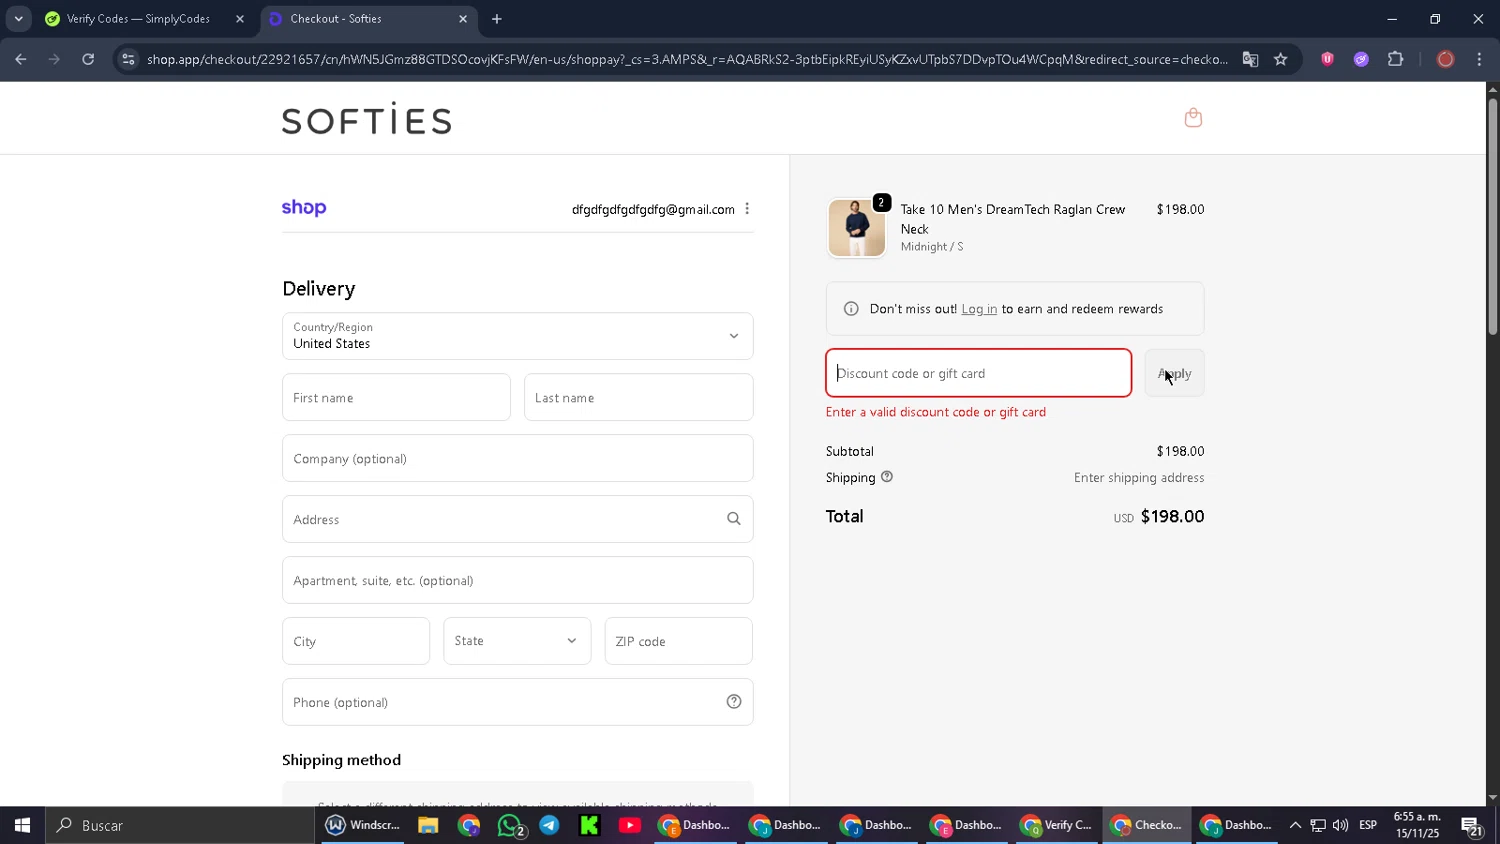1500x844 pixels.
Task: Close the Verify Codes — SimplyCodes tab
Action: click(240, 19)
